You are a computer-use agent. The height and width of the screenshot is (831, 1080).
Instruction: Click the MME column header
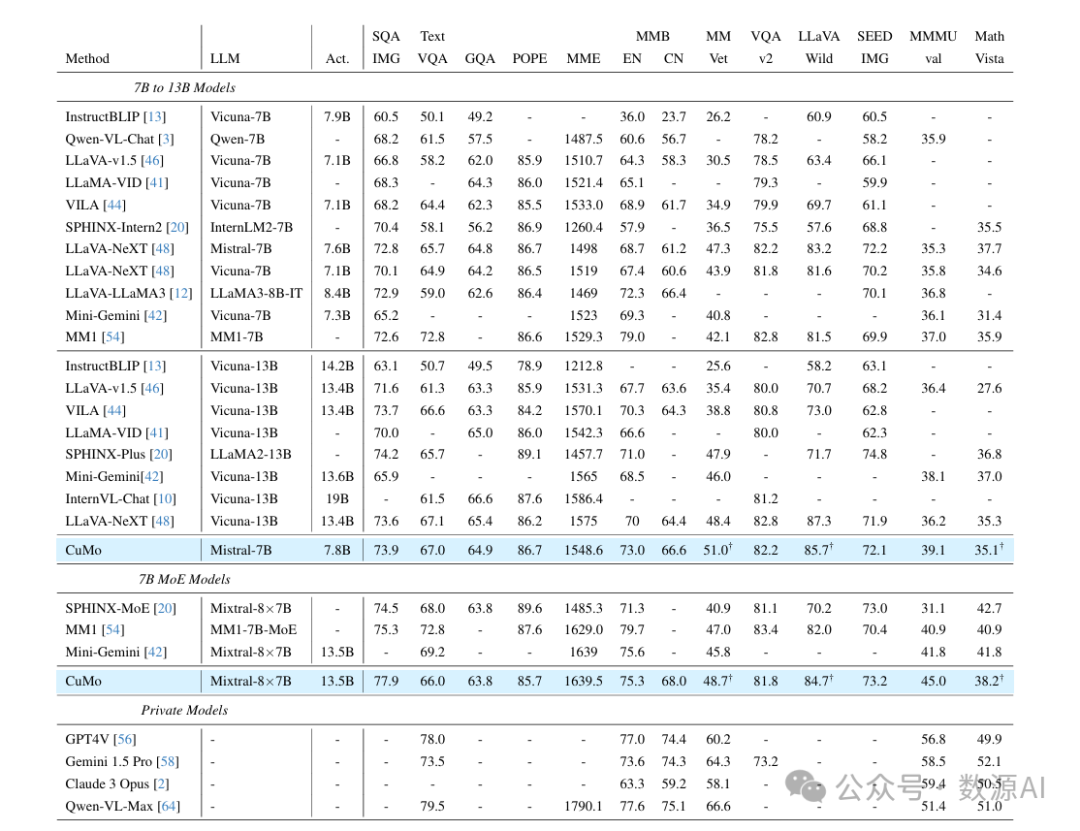click(x=583, y=59)
